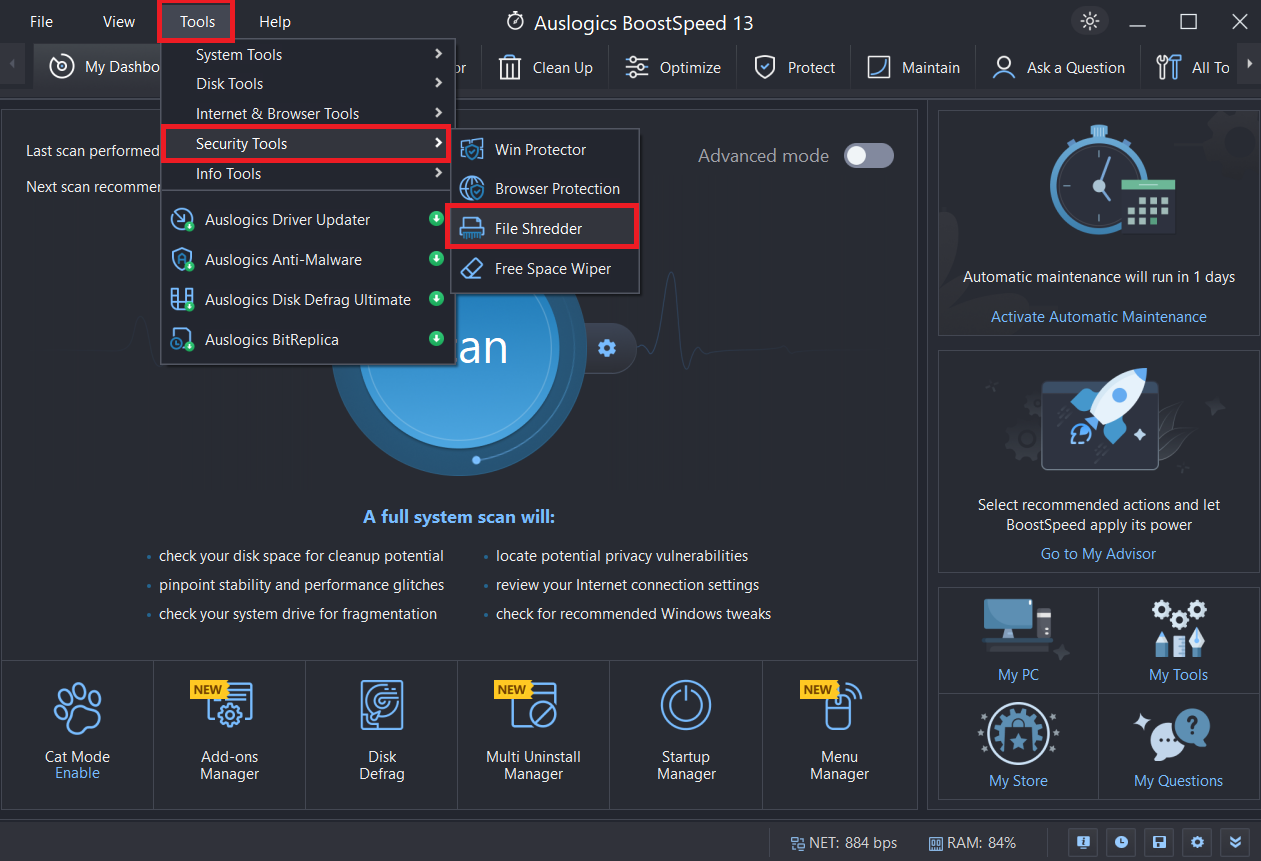Click the green download badge beside Disk Defrag Ultimate

(x=436, y=299)
